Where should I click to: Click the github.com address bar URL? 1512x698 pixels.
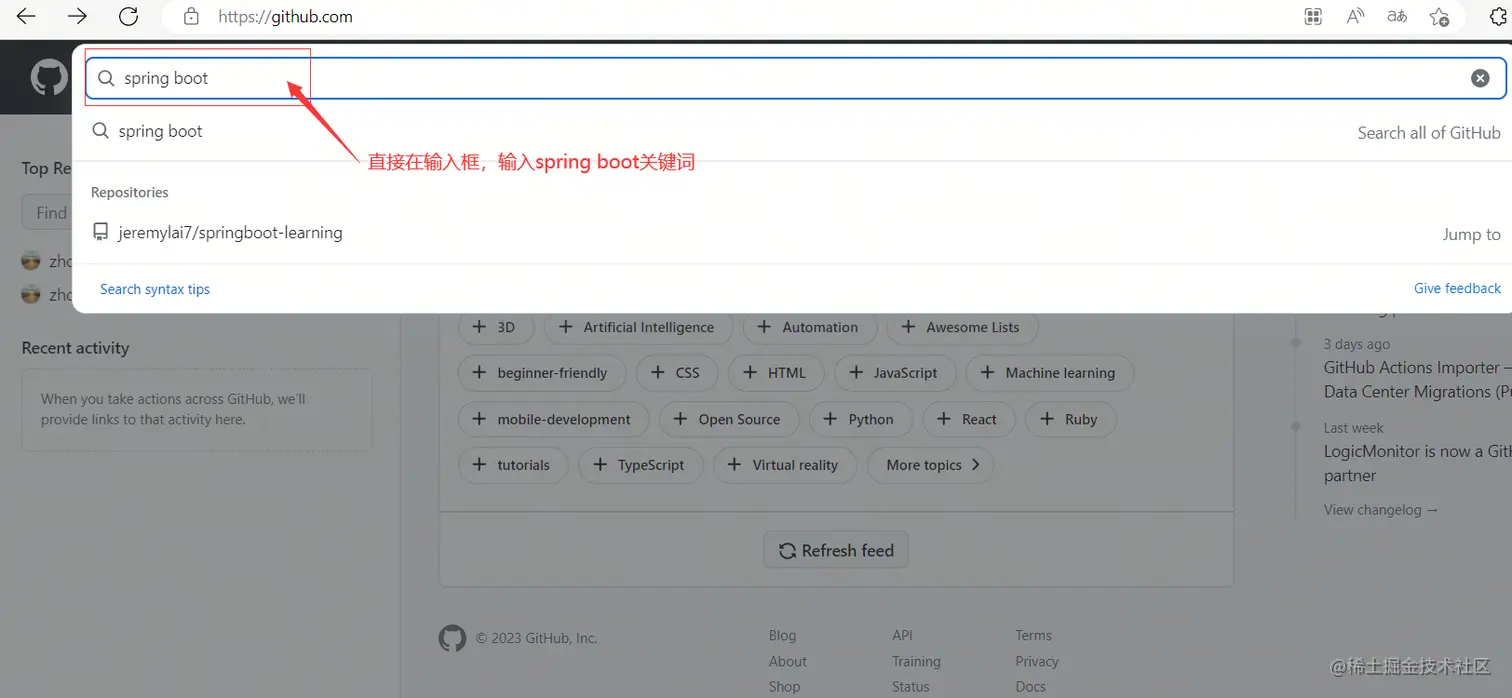285,17
